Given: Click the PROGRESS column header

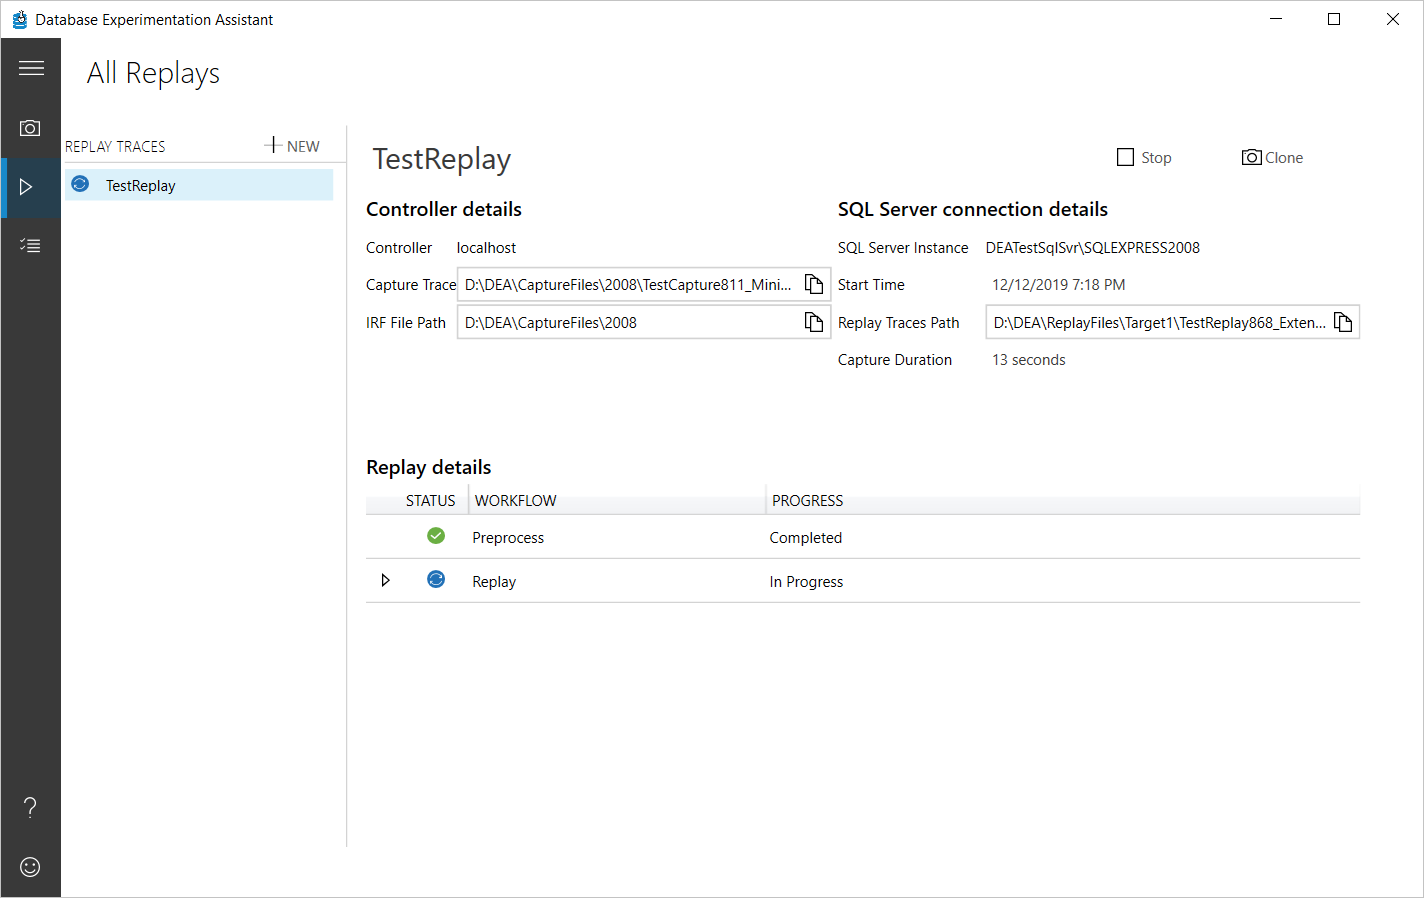Looking at the screenshot, I should [x=807, y=500].
